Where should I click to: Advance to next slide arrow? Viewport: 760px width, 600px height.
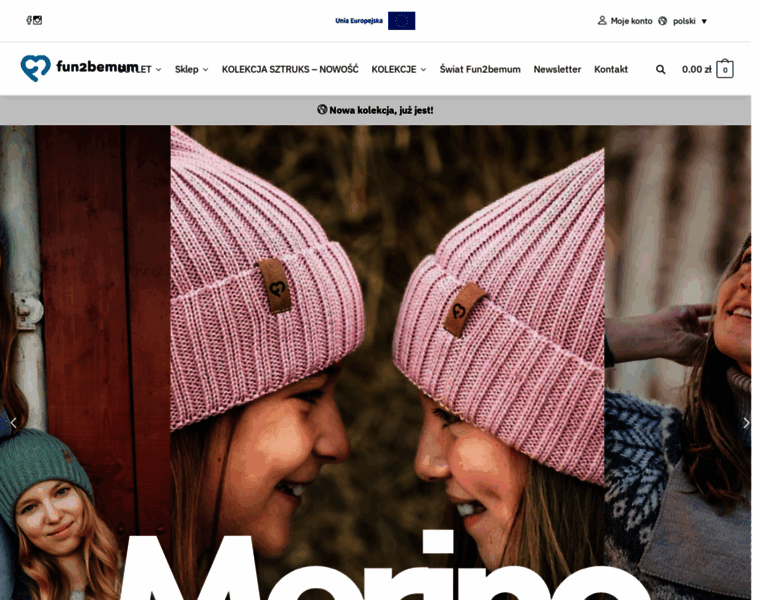(x=746, y=423)
